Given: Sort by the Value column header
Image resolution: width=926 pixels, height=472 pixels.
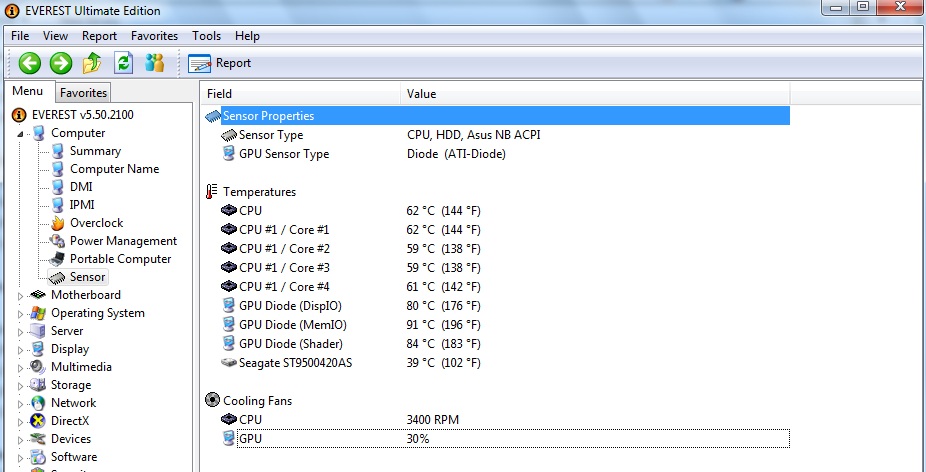Looking at the screenshot, I should click(x=595, y=93).
